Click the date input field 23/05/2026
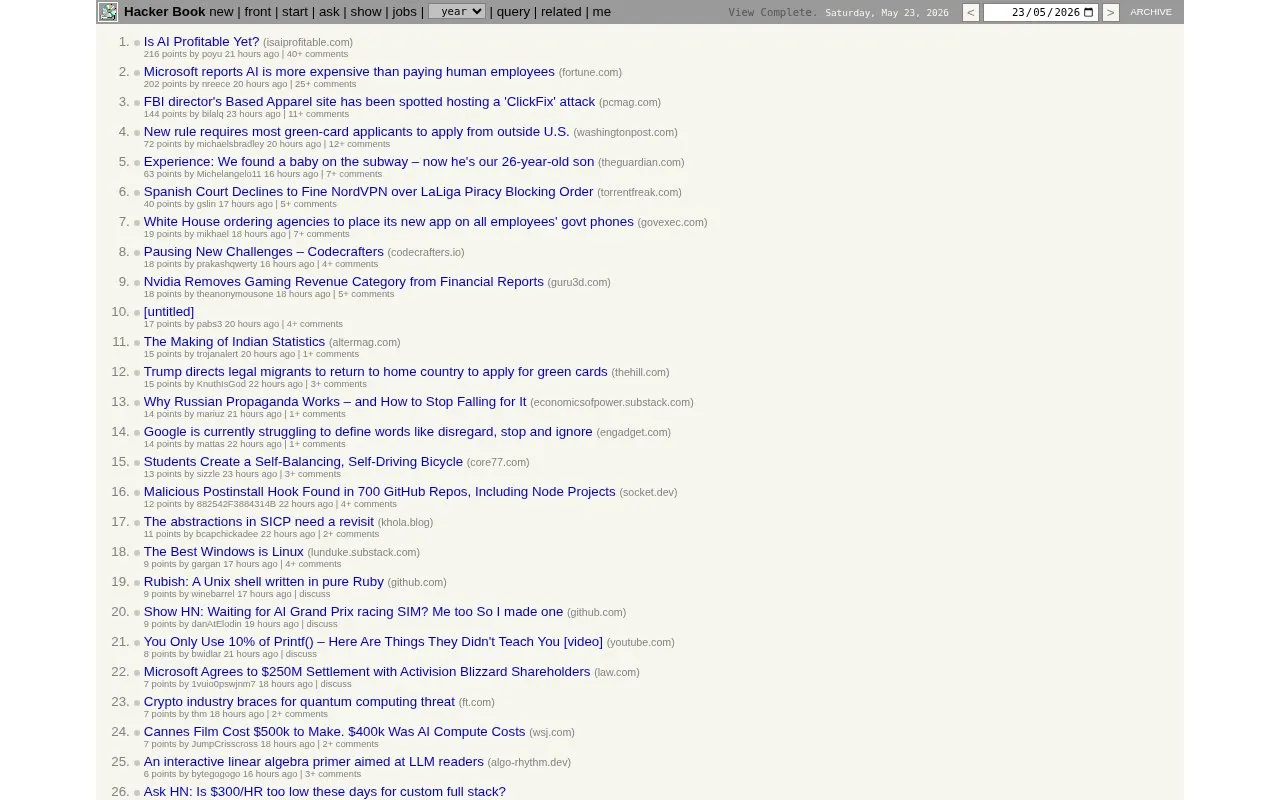Viewport: 1280px width, 800px height. pyautogui.click(x=1040, y=12)
